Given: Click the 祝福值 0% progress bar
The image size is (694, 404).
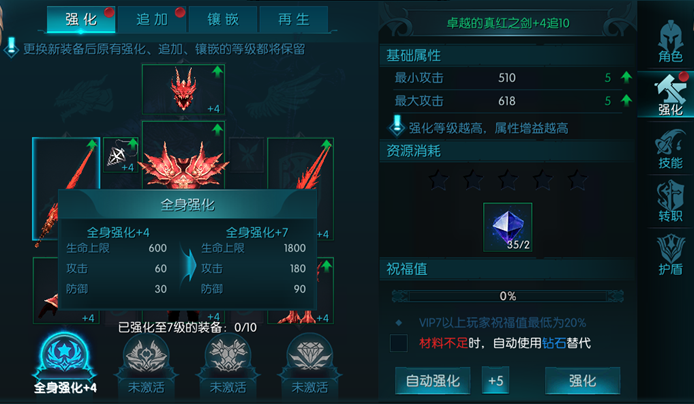Looking at the screenshot, I should tap(508, 296).
